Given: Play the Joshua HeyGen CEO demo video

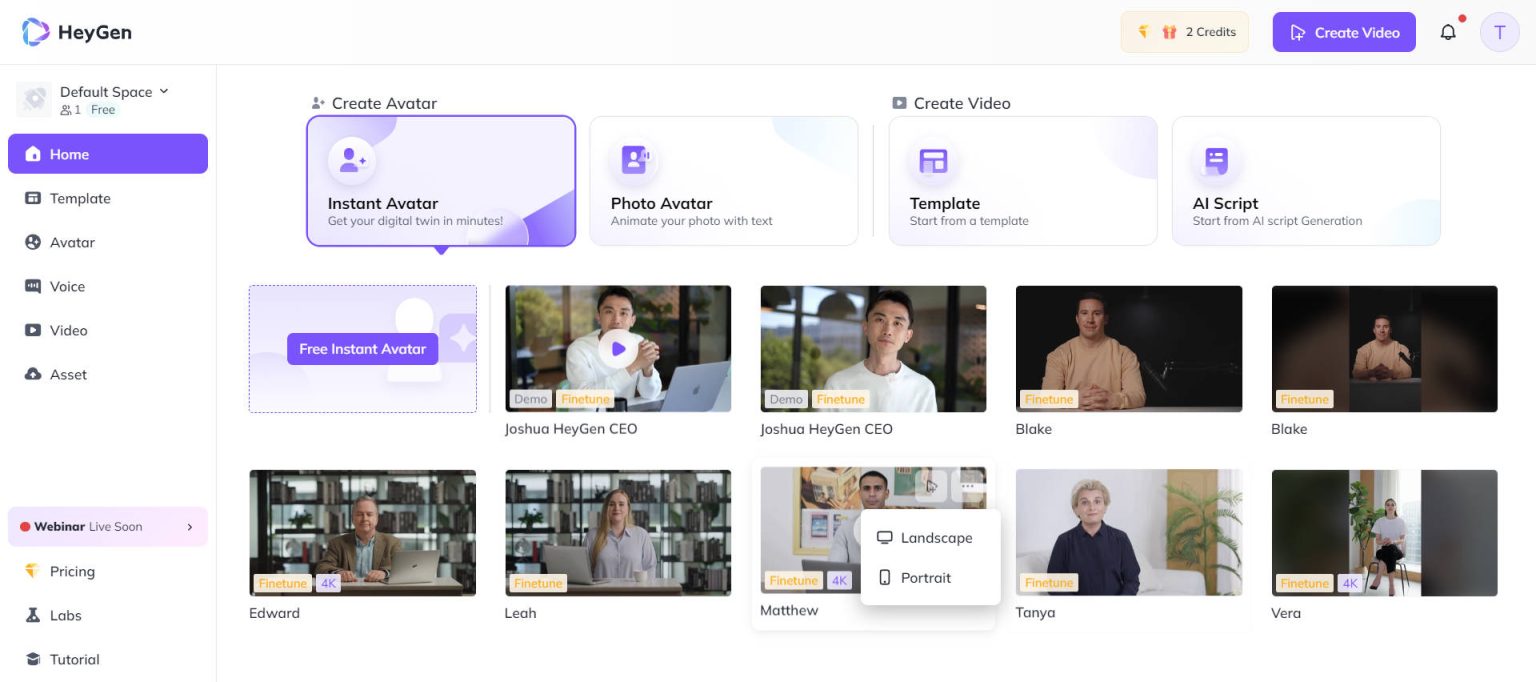Looking at the screenshot, I should [x=618, y=348].
